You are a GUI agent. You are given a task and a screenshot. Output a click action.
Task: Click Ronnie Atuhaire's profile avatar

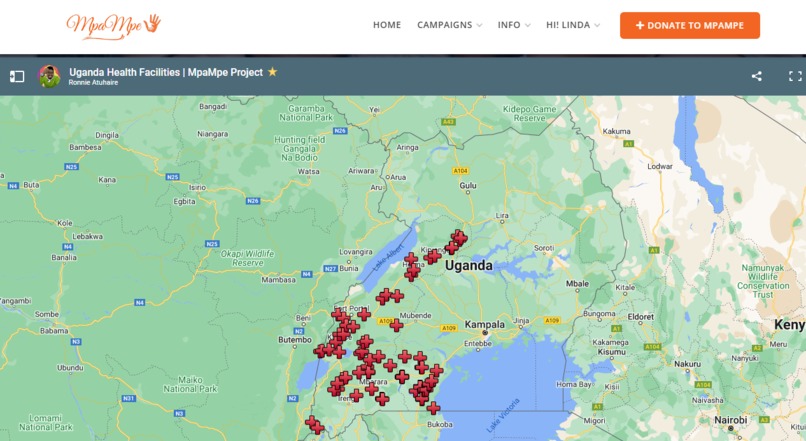coord(49,77)
